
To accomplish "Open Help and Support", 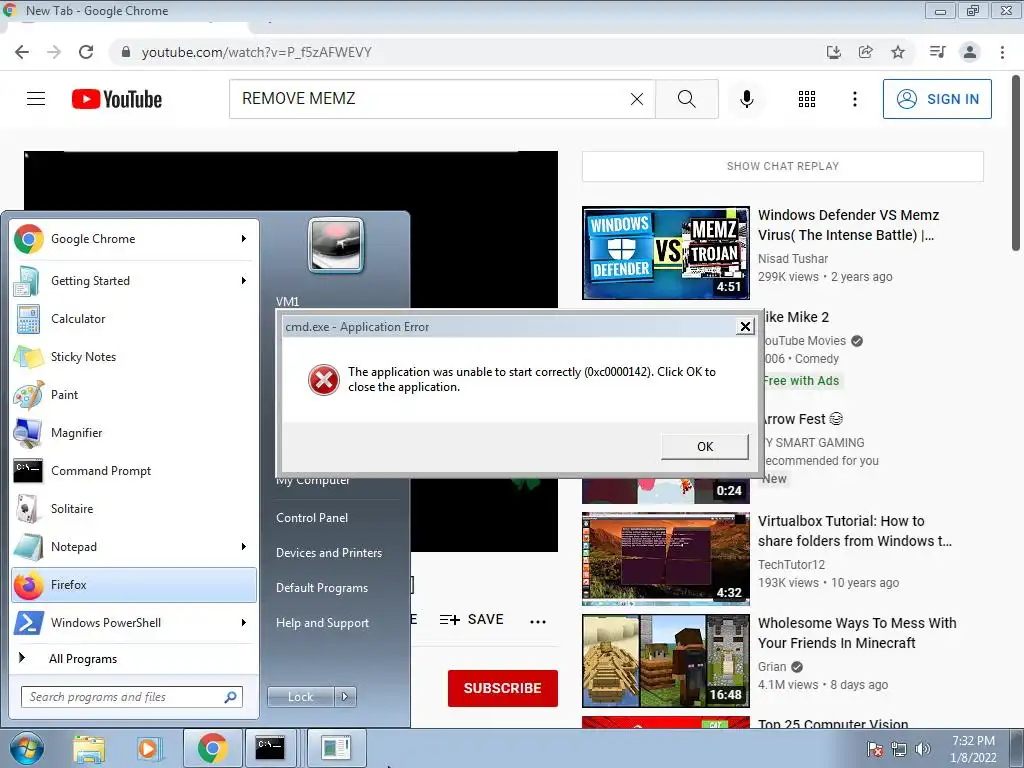I will (x=323, y=623).
